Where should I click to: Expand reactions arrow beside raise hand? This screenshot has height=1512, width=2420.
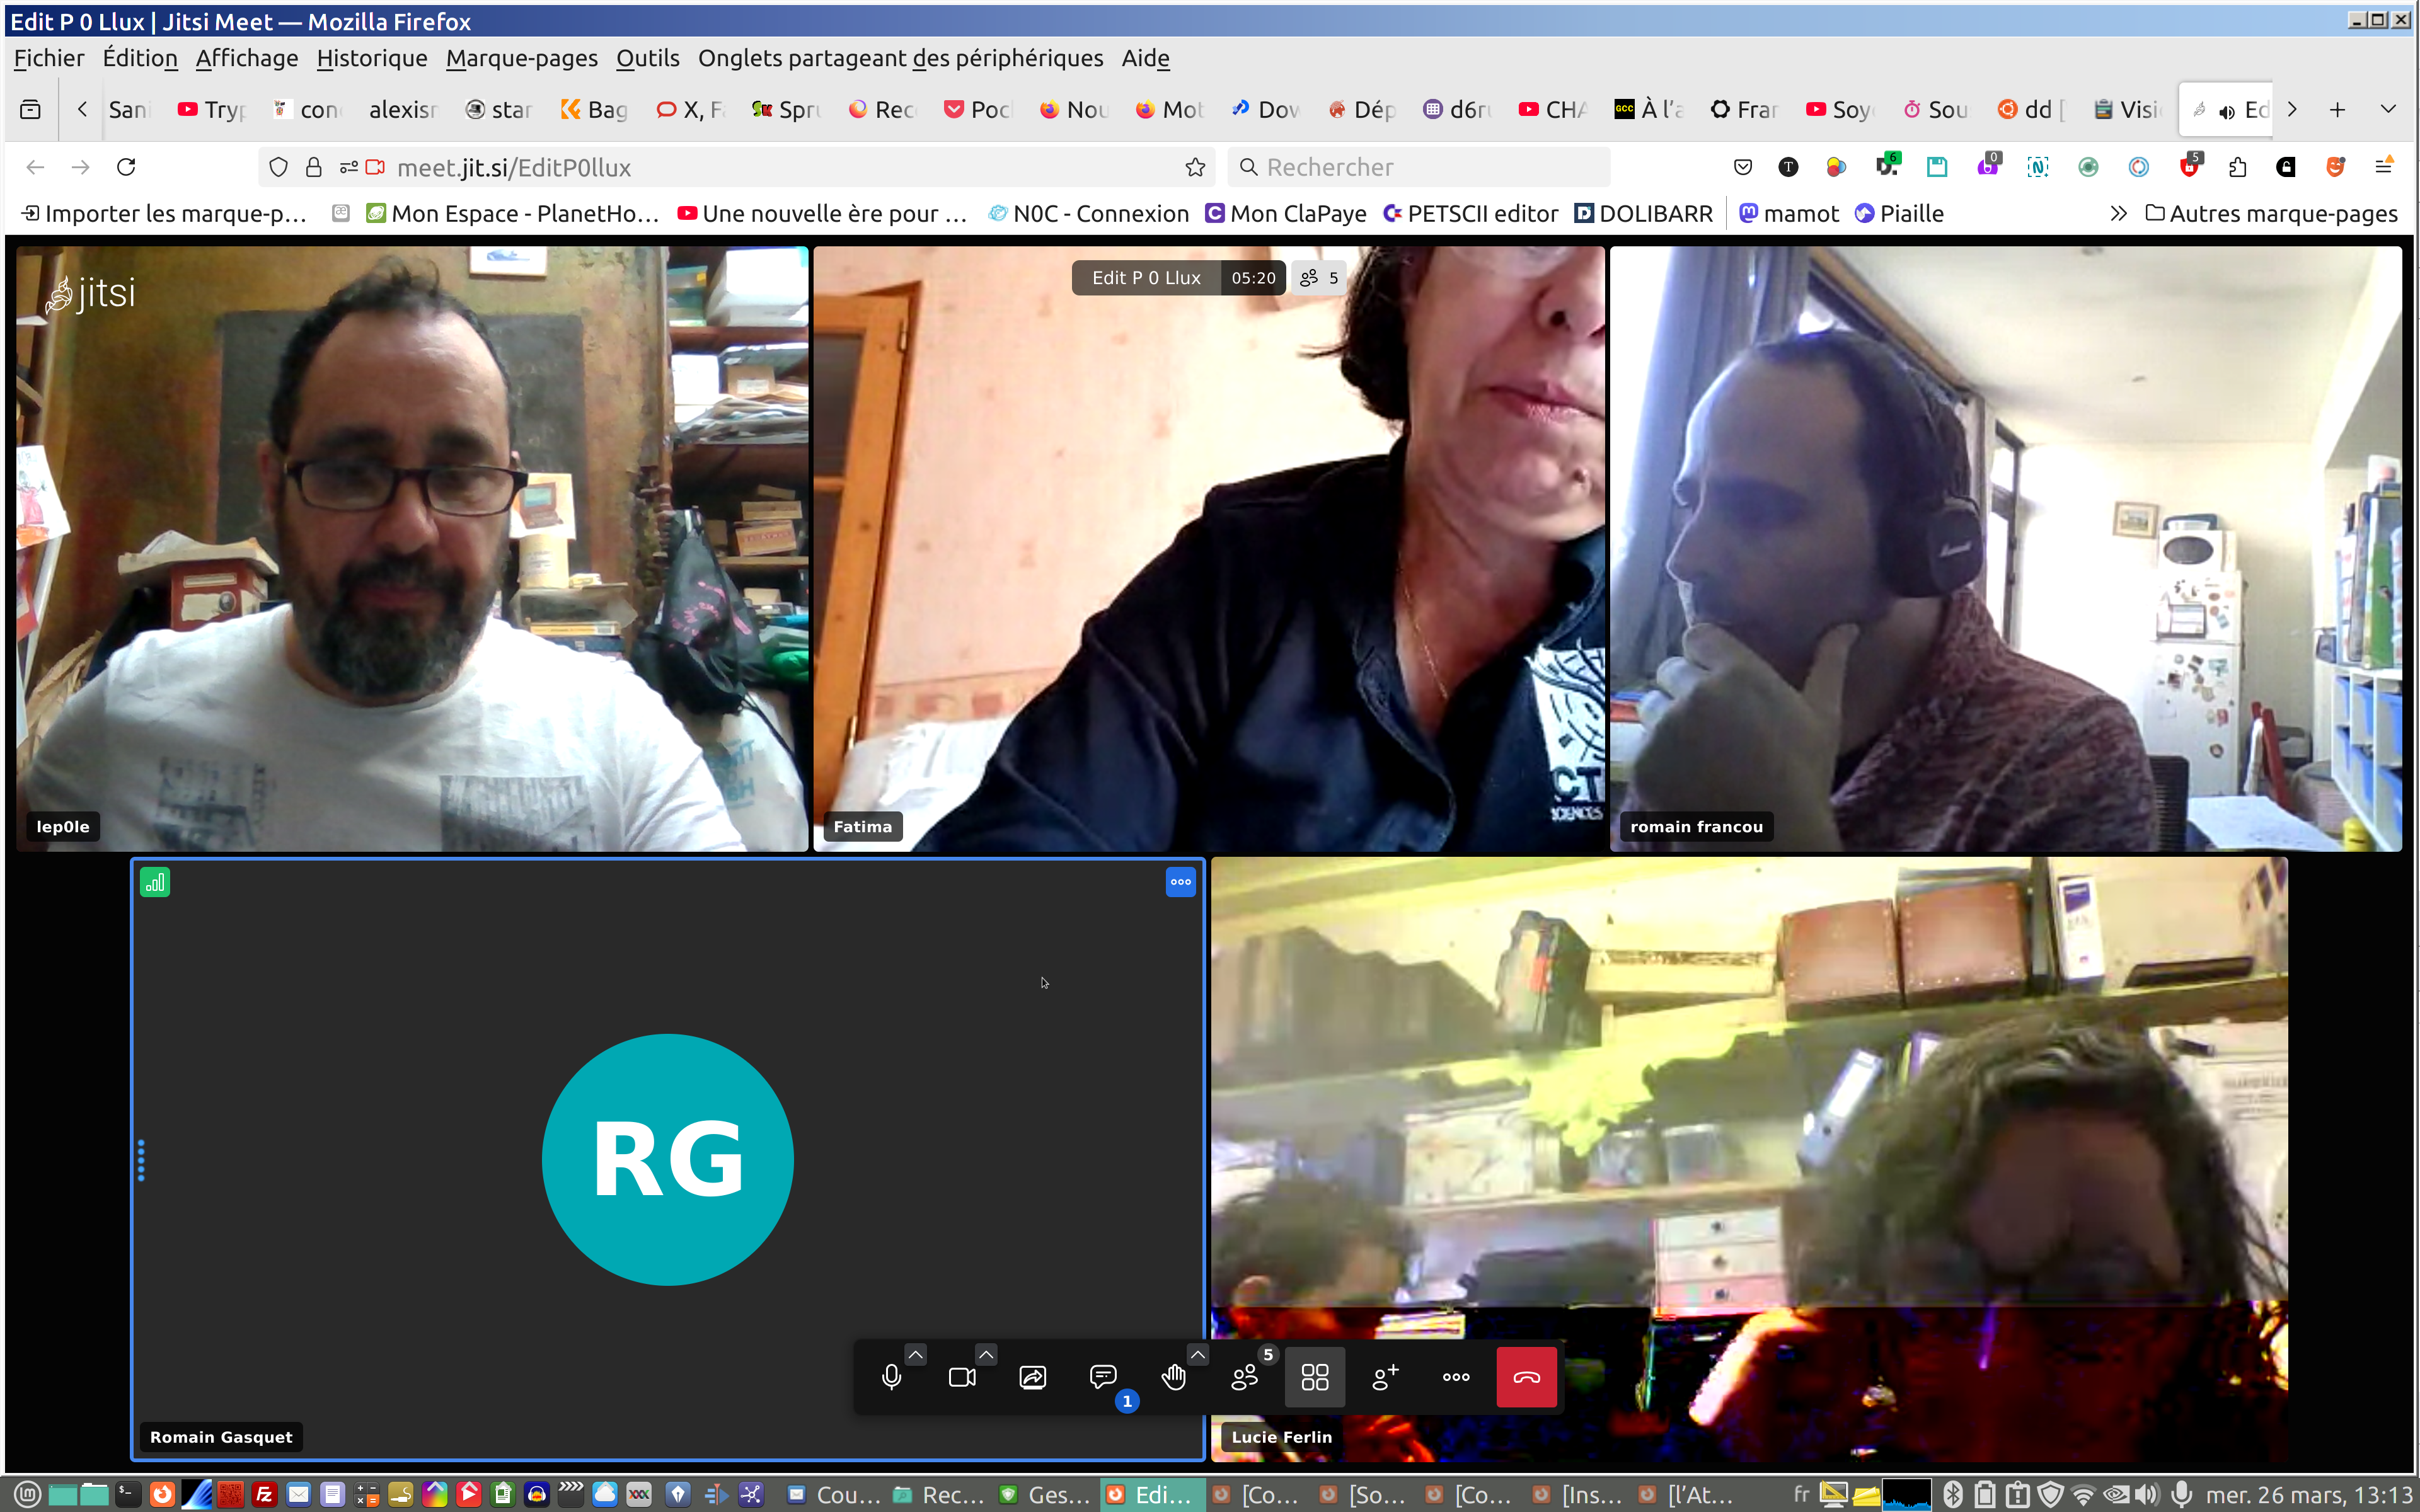tap(1197, 1354)
